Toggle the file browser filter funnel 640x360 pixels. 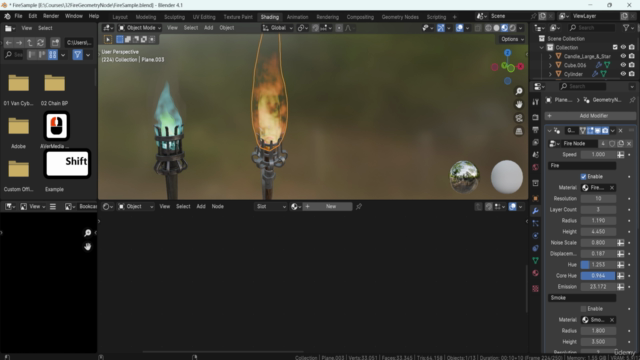point(77,55)
